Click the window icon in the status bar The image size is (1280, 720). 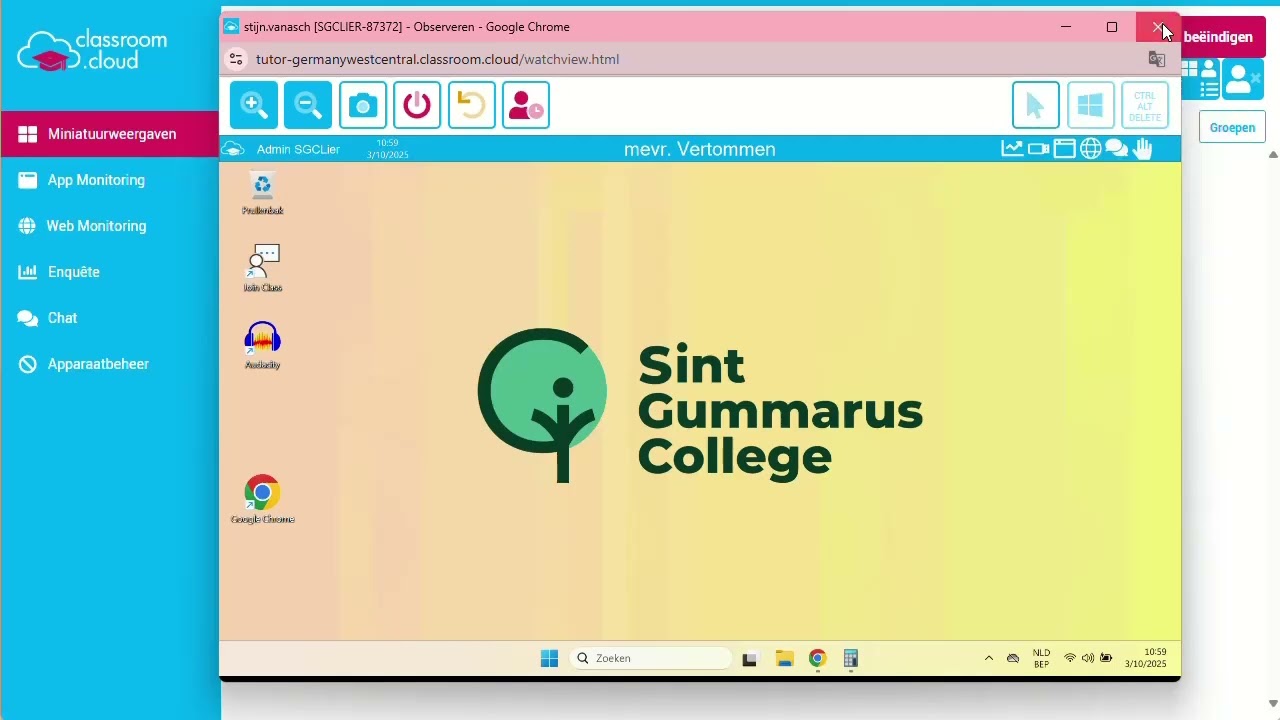click(x=1064, y=149)
